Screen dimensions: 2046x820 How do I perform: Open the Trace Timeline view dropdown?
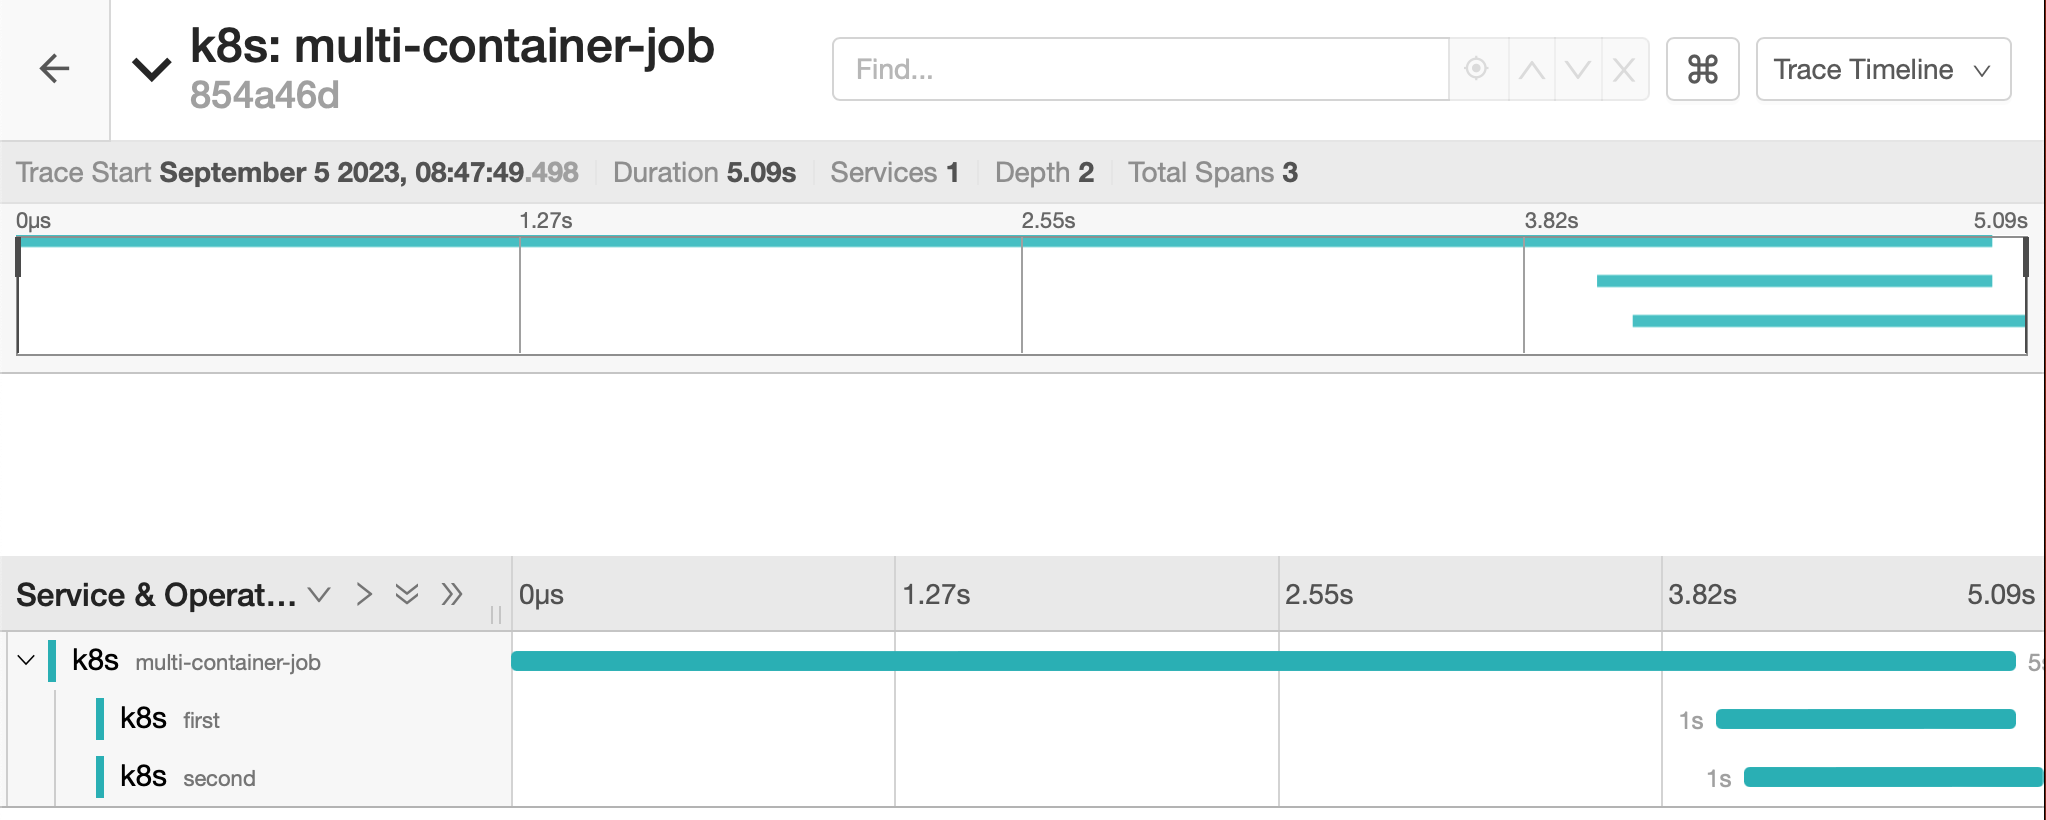click(1883, 69)
